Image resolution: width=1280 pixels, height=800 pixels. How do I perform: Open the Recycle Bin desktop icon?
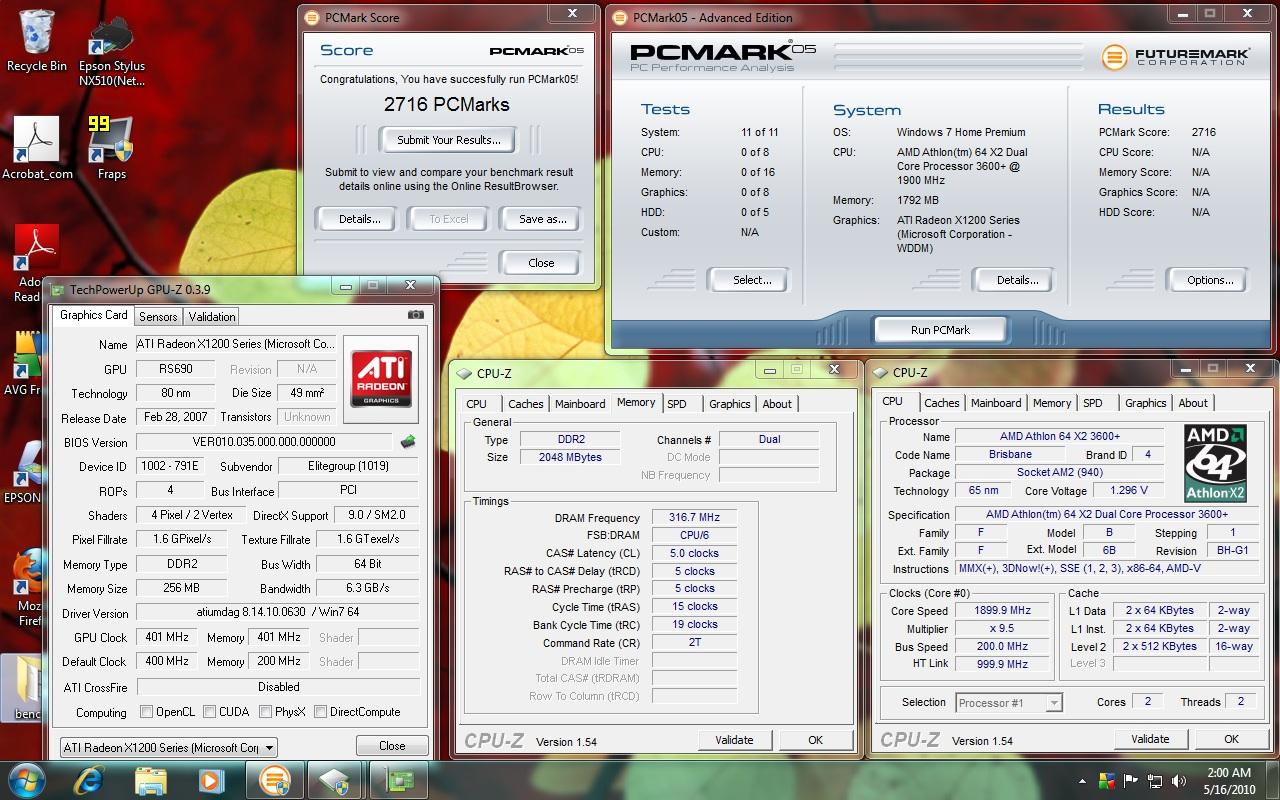click(37, 40)
